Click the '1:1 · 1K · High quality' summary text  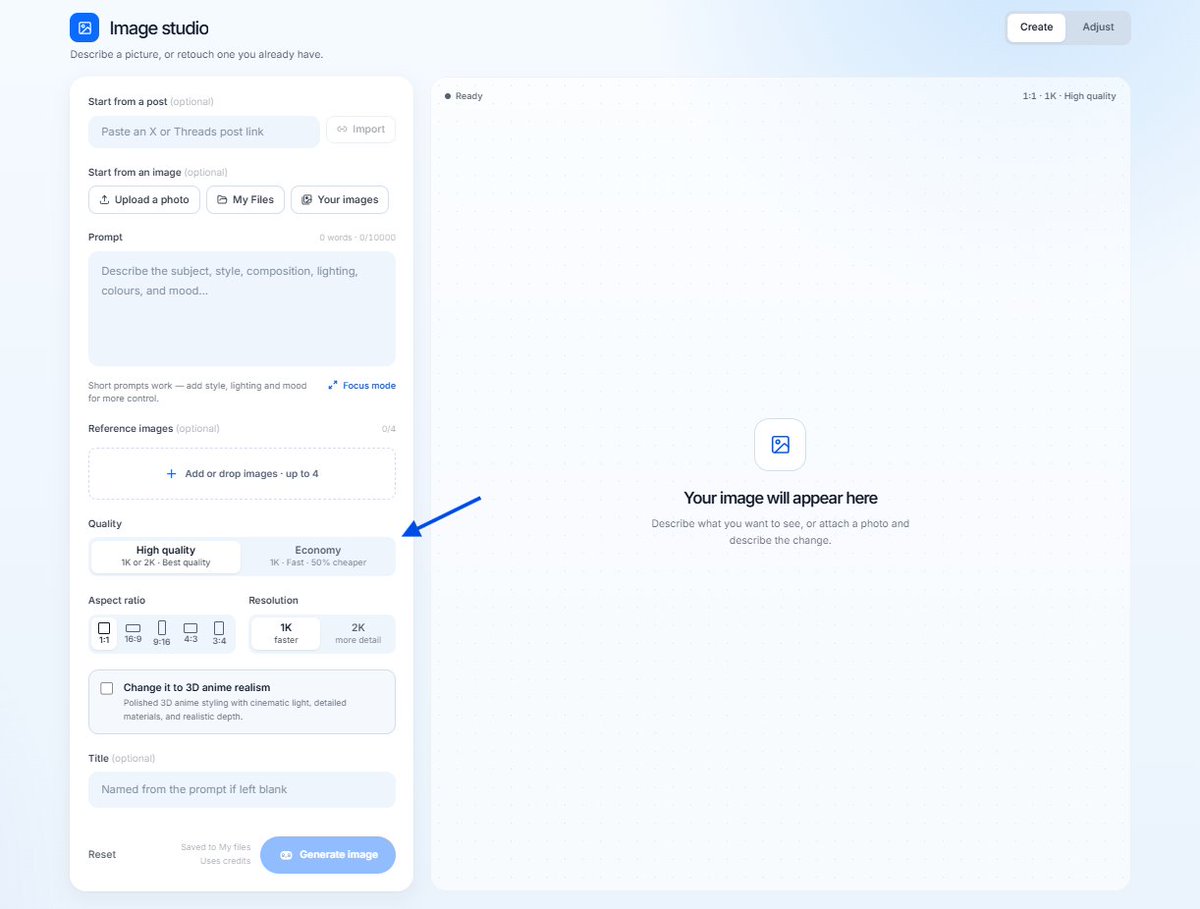pos(1069,96)
